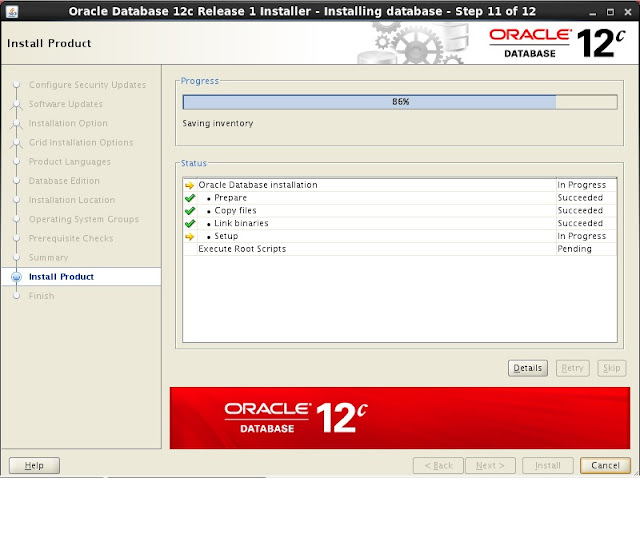The height and width of the screenshot is (558, 640).
Task: Select Operating System Groups step
Action: pos(84,219)
